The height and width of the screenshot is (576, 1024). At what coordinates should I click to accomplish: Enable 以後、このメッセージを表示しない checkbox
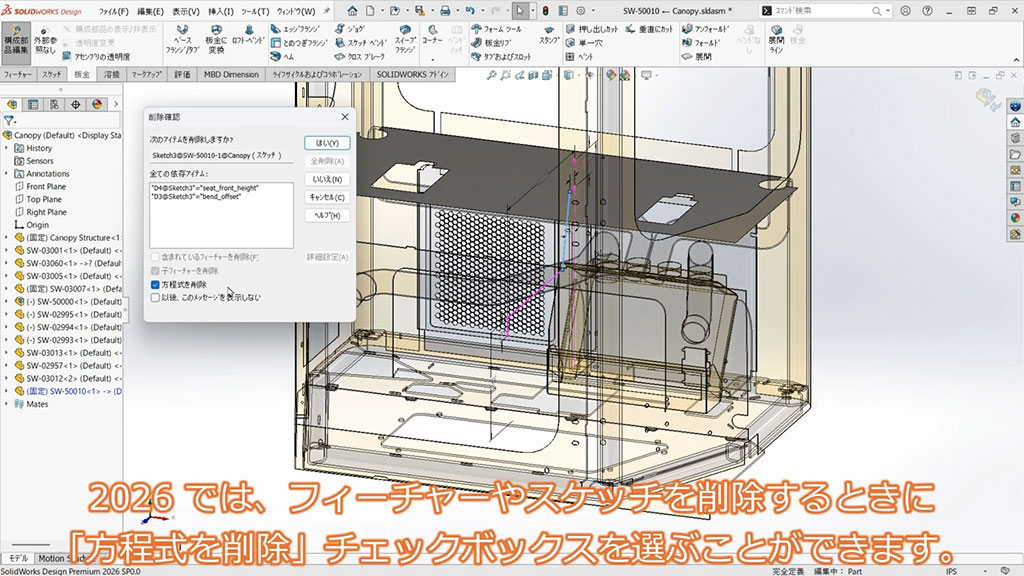point(154,297)
